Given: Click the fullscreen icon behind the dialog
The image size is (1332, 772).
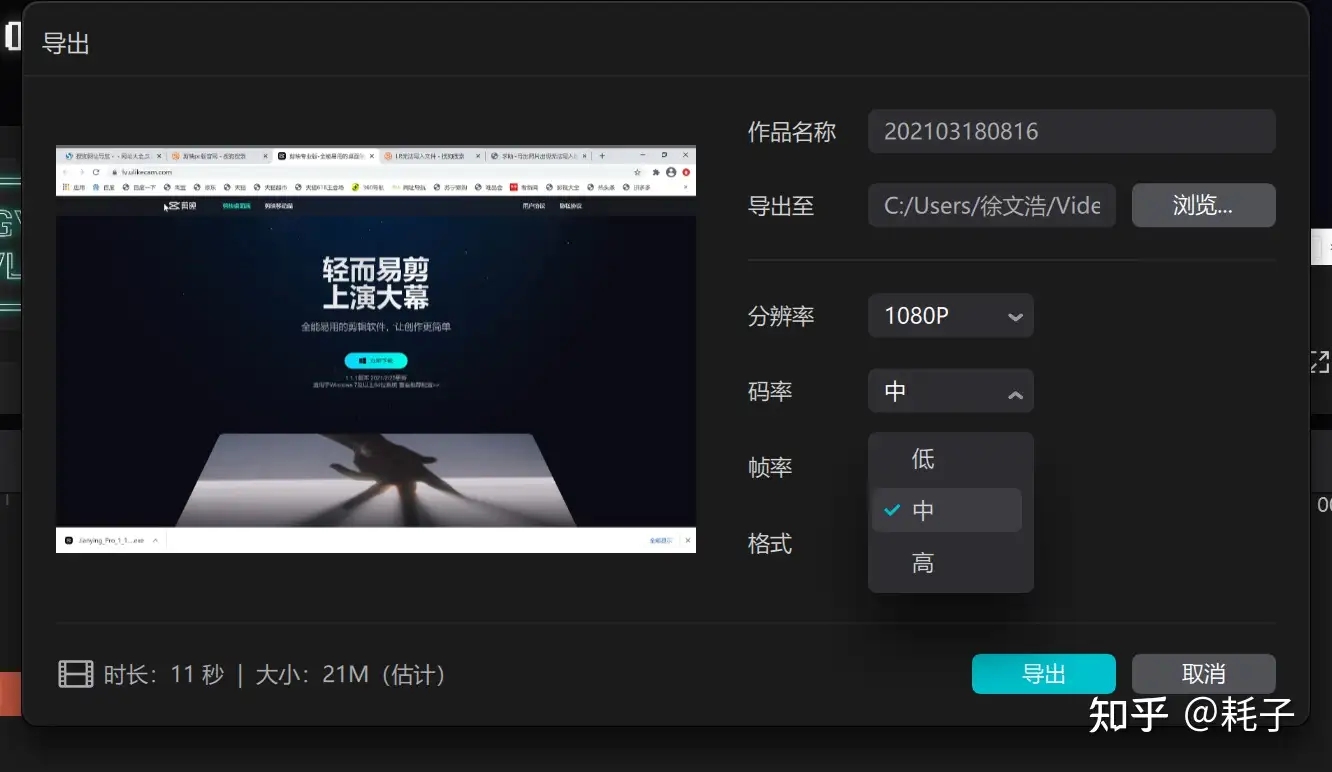Looking at the screenshot, I should click(x=1320, y=362).
